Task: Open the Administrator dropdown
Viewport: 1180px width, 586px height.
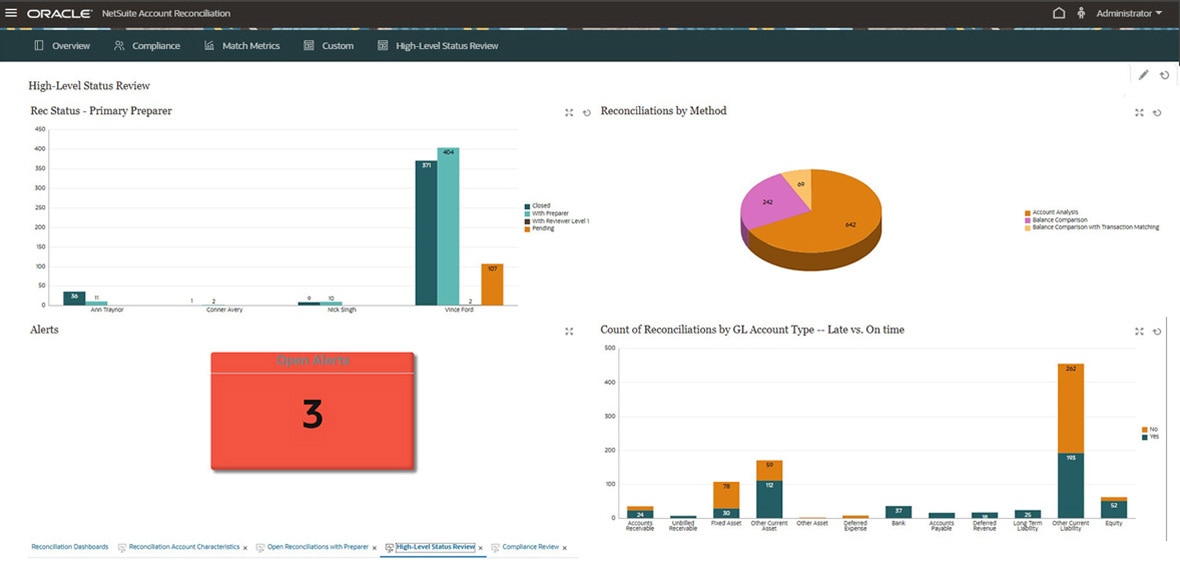Action: [x=1127, y=13]
